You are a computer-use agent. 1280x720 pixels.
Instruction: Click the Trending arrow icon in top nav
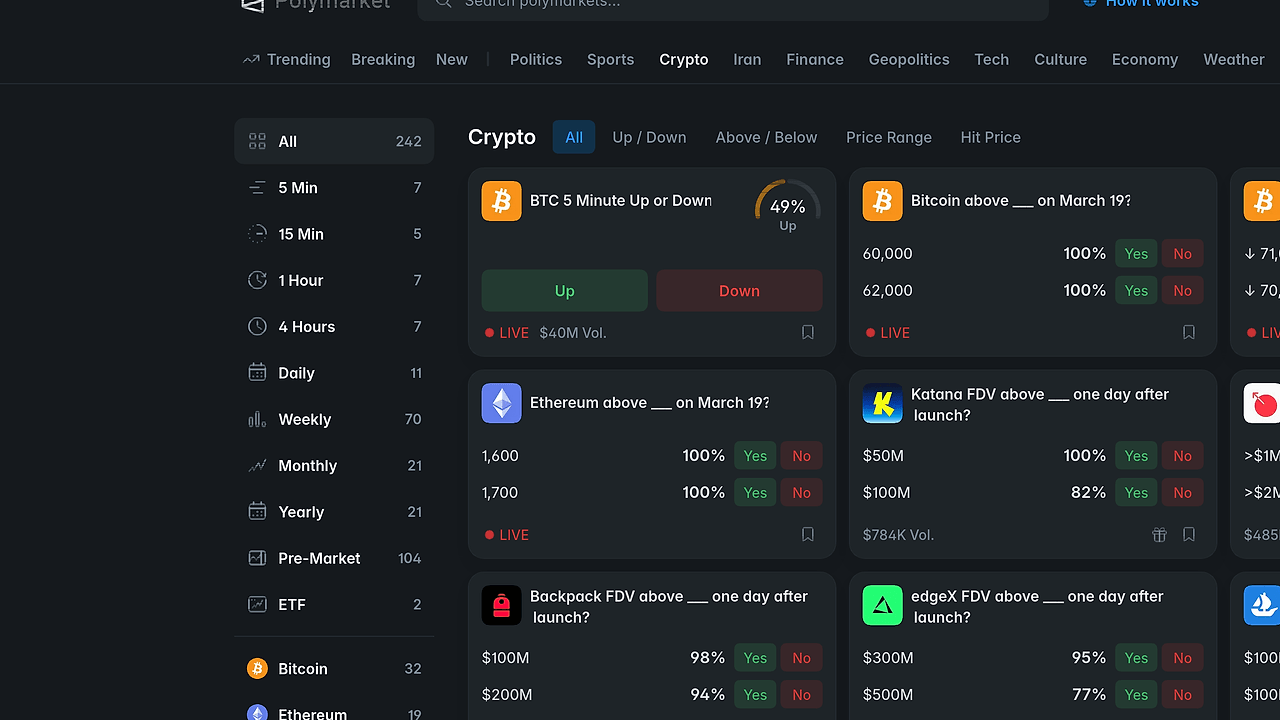pos(251,59)
